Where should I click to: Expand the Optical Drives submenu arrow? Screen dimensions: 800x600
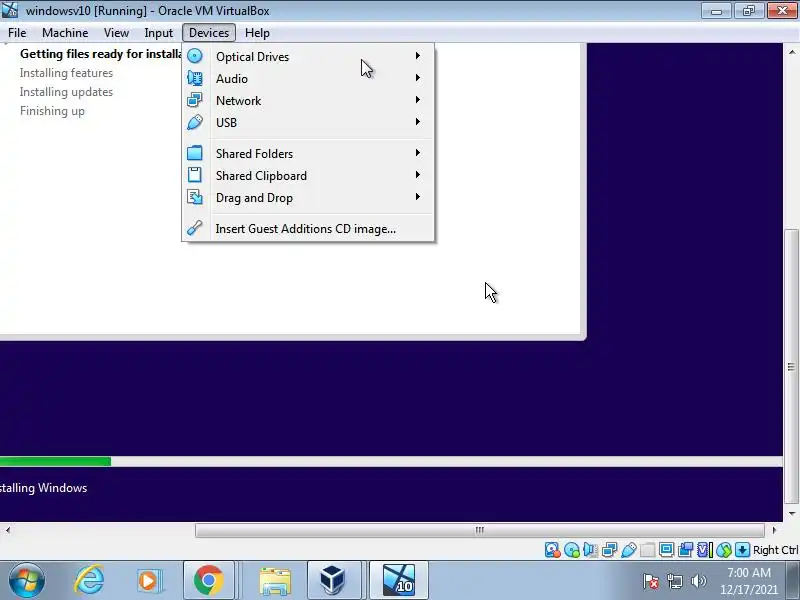click(x=417, y=56)
